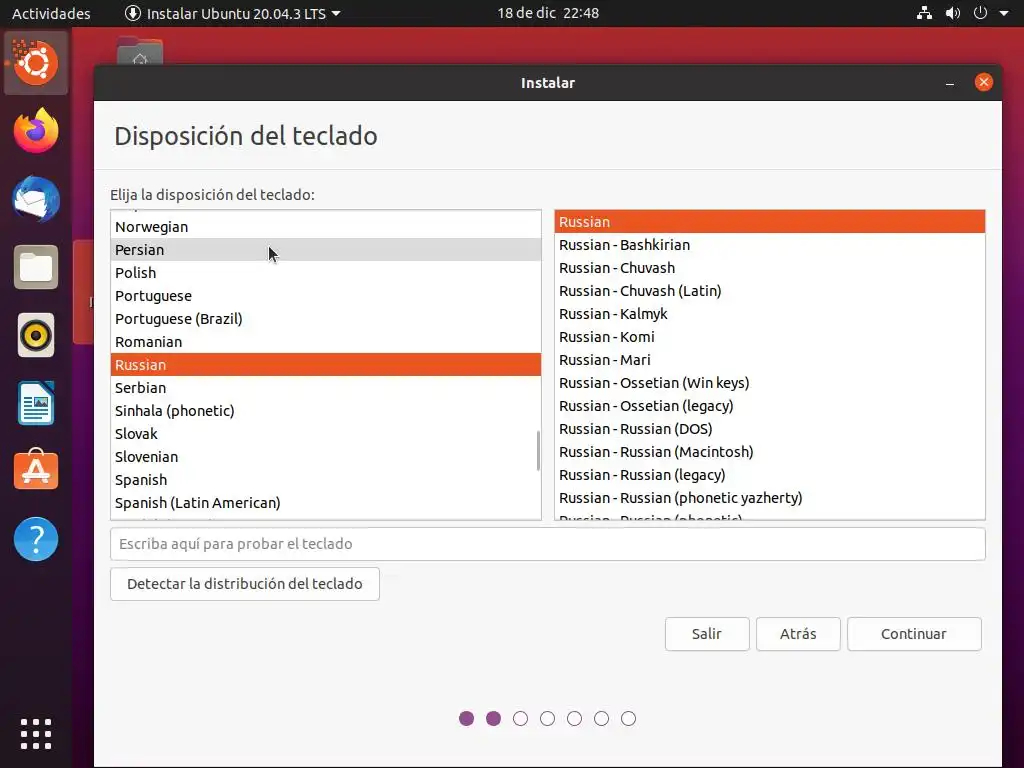Open Thunderbird mail from the dock
The width and height of the screenshot is (1024, 768).
(x=36, y=199)
